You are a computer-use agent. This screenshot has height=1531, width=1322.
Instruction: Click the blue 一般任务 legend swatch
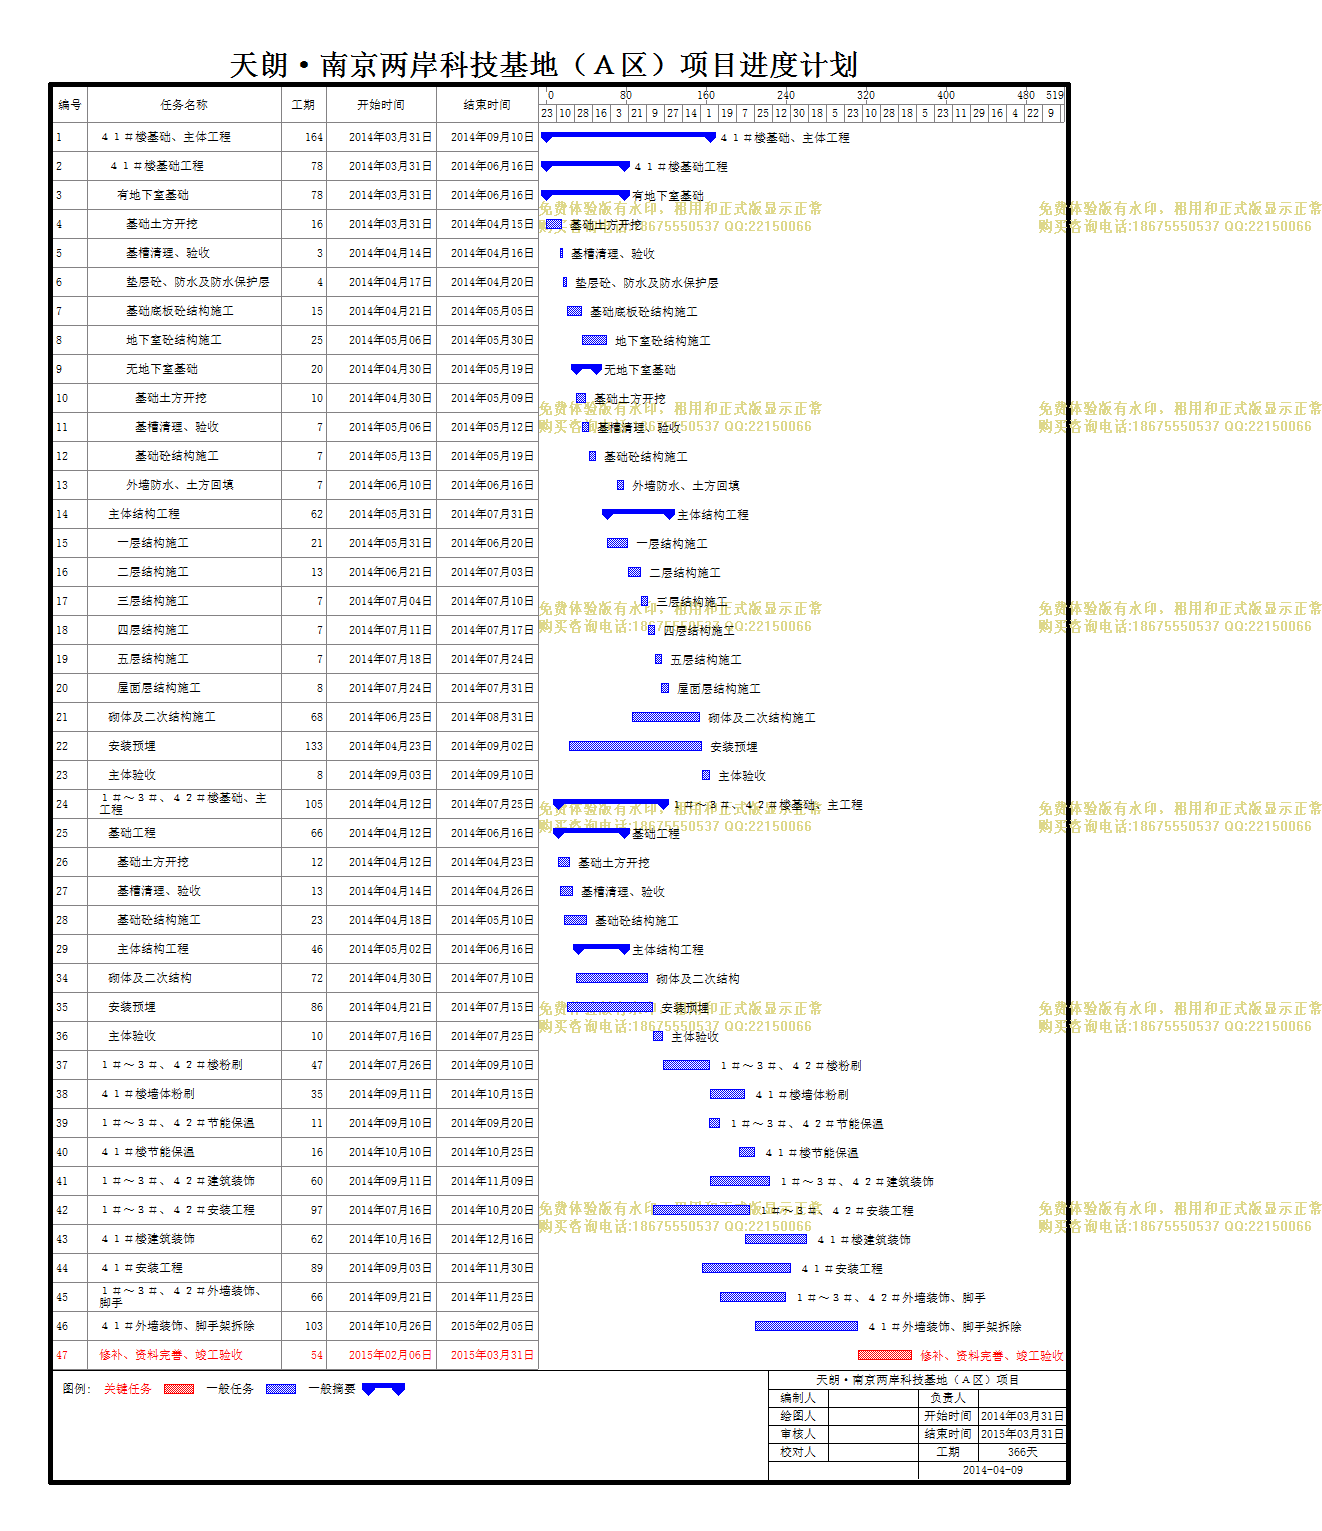(x=281, y=1389)
